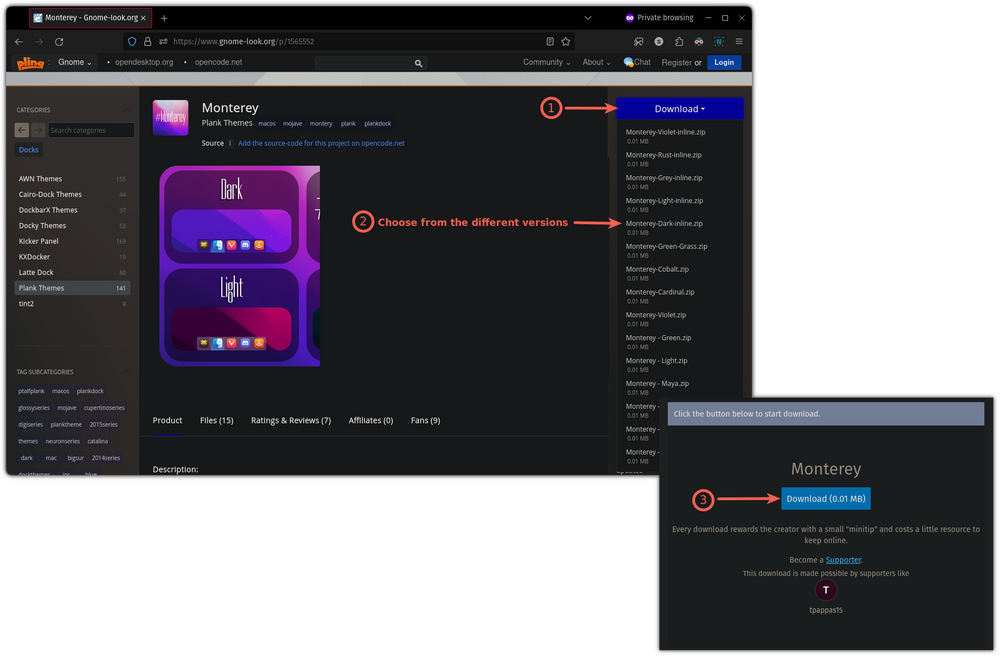Click the tracking protection shield icon
Viewport: 1000px width, 657px height.
(131, 42)
